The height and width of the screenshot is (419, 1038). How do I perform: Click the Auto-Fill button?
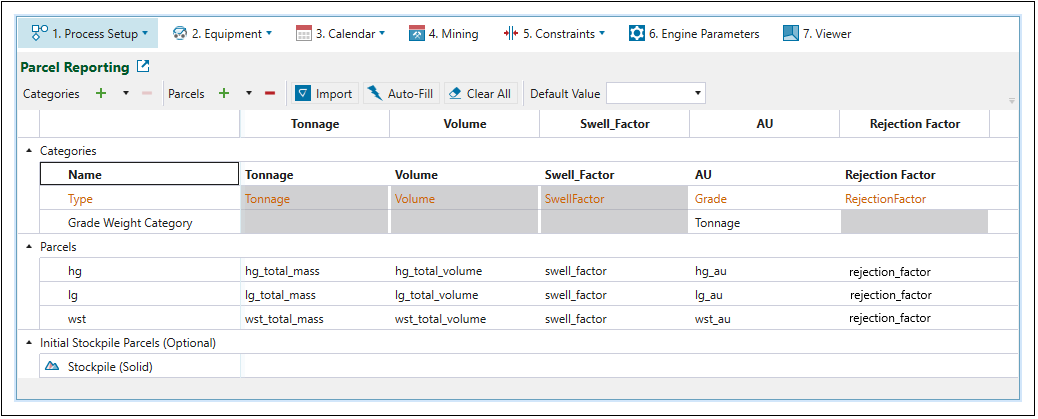(400, 94)
